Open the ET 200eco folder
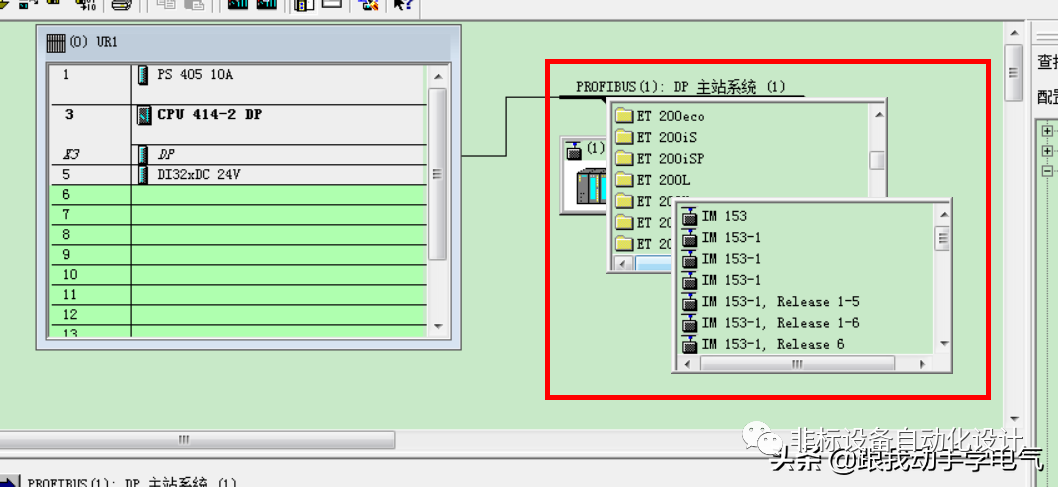1058x487 pixels. (660, 116)
